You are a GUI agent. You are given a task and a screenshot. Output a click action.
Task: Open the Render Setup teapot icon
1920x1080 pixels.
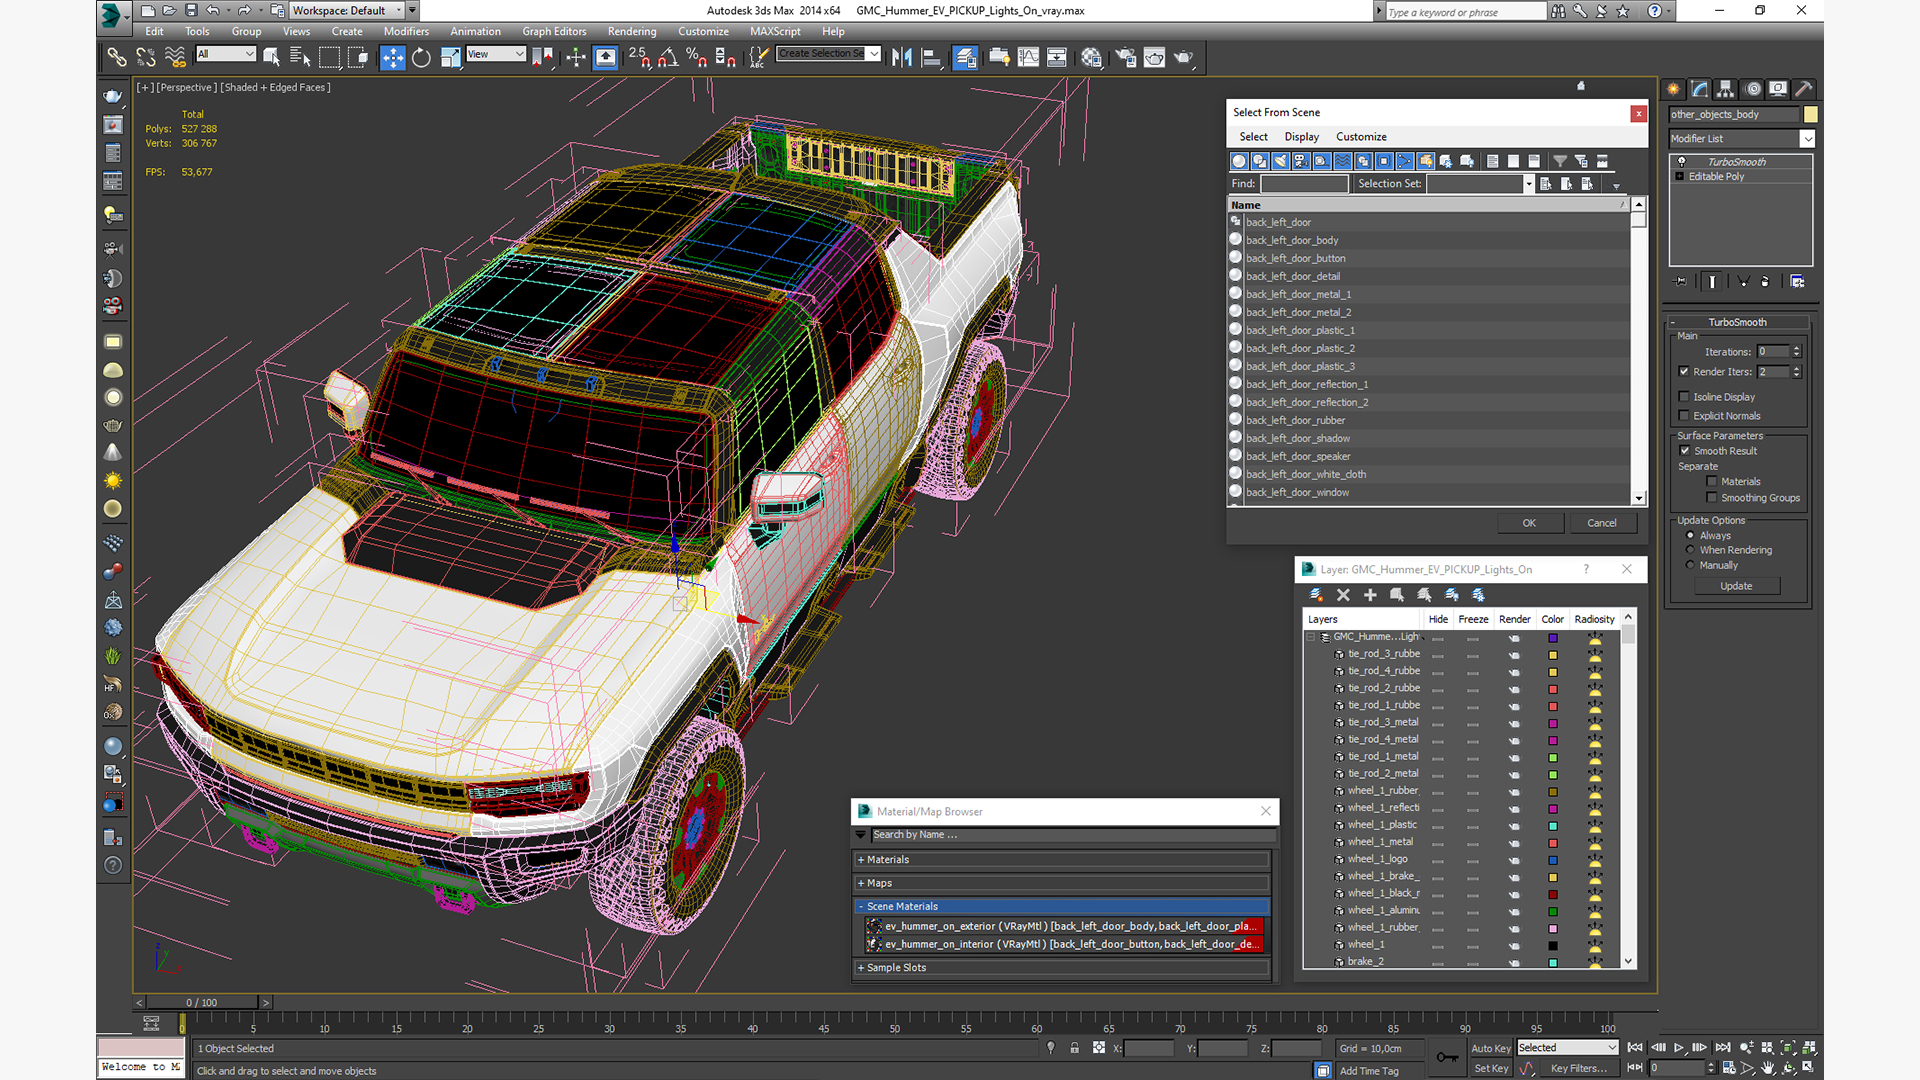point(1126,58)
